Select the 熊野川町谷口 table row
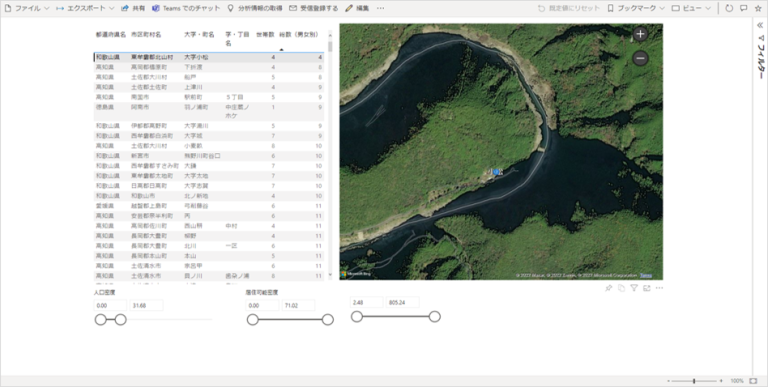This screenshot has width=768, height=387. [x=209, y=156]
